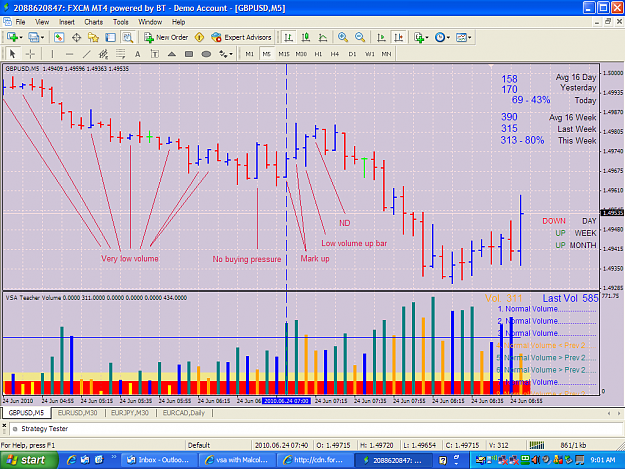Select the crosshair tool
The width and height of the screenshot is (625, 469).
(30, 54)
